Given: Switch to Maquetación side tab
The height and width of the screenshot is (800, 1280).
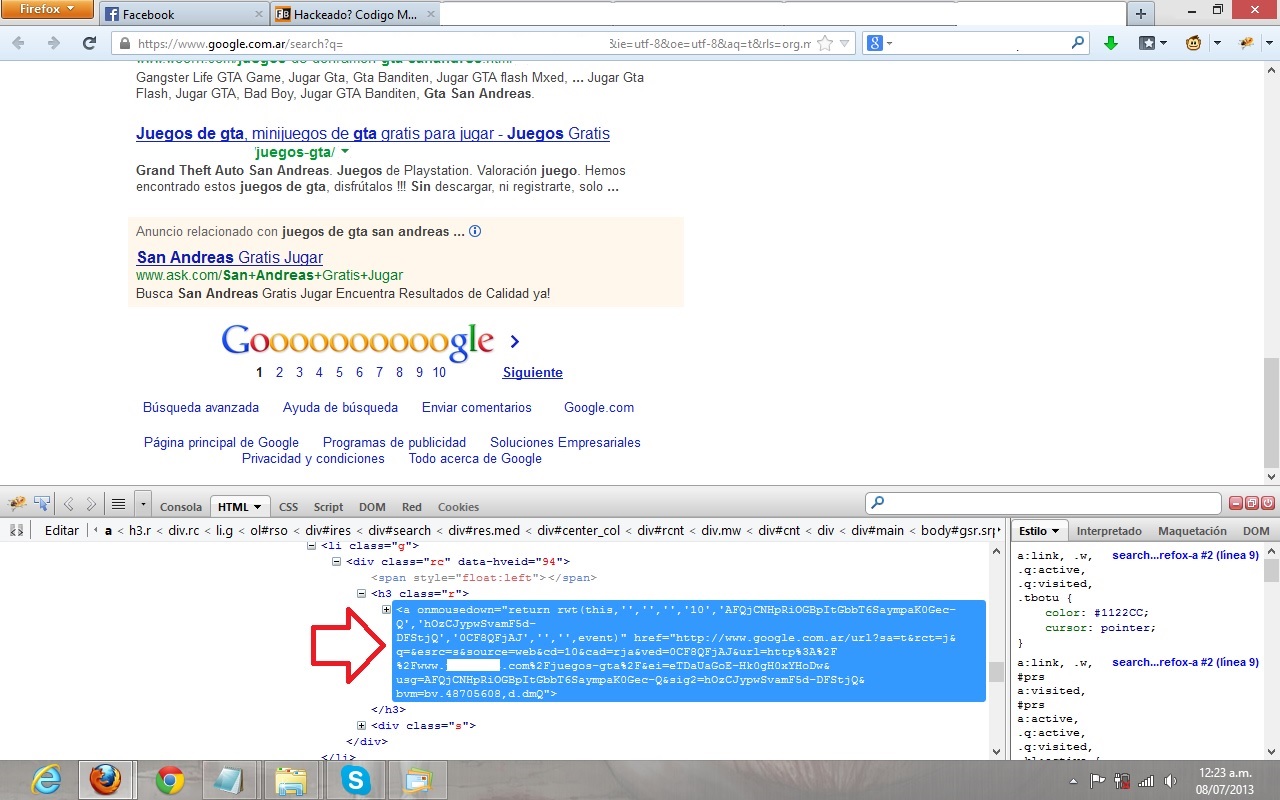Looking at the screenshot, I should [x=1192, y=531].
